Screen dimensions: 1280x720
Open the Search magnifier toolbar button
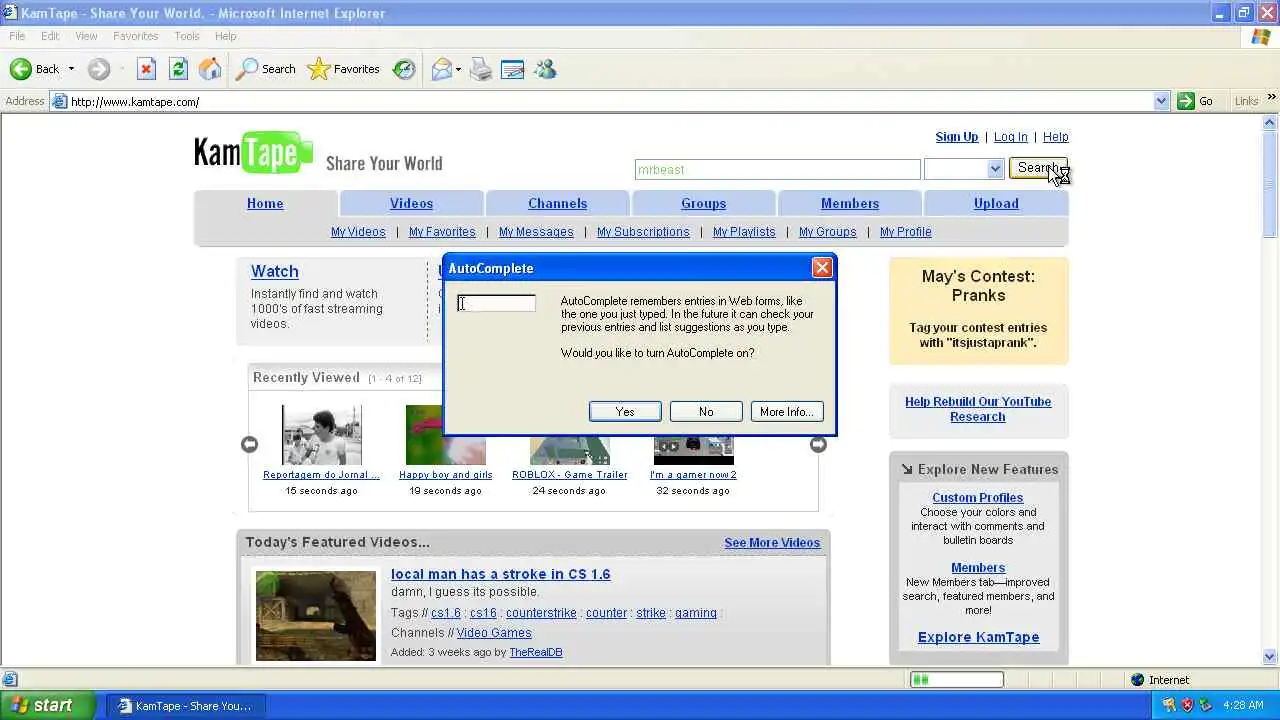265,69
